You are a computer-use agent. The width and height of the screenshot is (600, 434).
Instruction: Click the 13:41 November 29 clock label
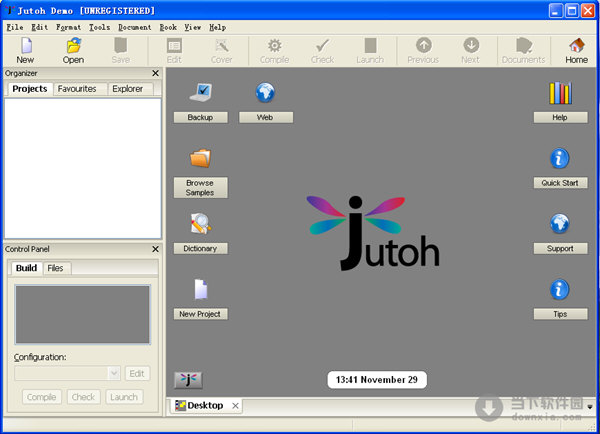(377, 380)
